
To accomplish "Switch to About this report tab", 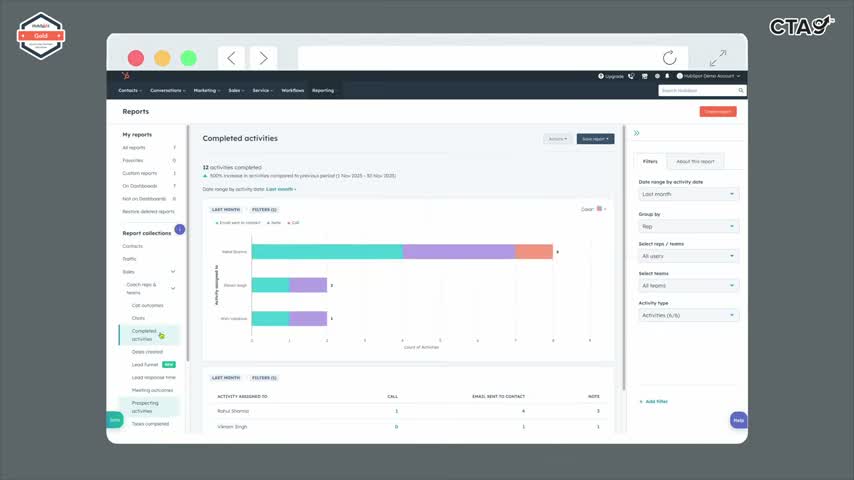I will pos(695,161).
